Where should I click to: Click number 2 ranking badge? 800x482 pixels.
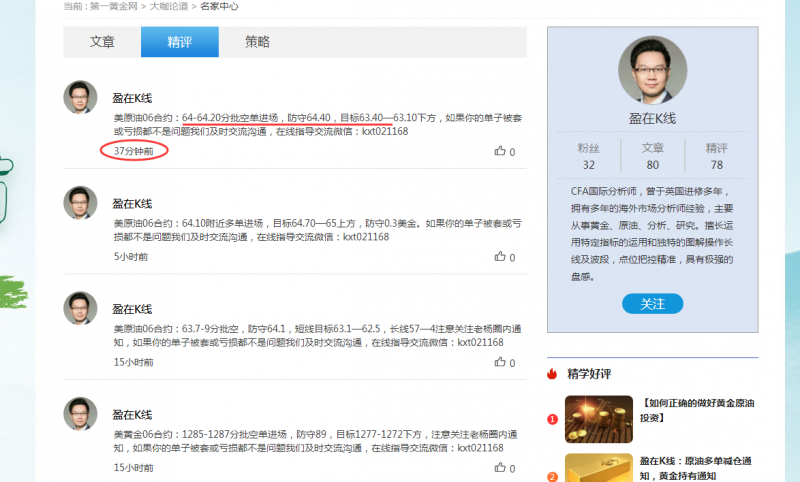552,477
